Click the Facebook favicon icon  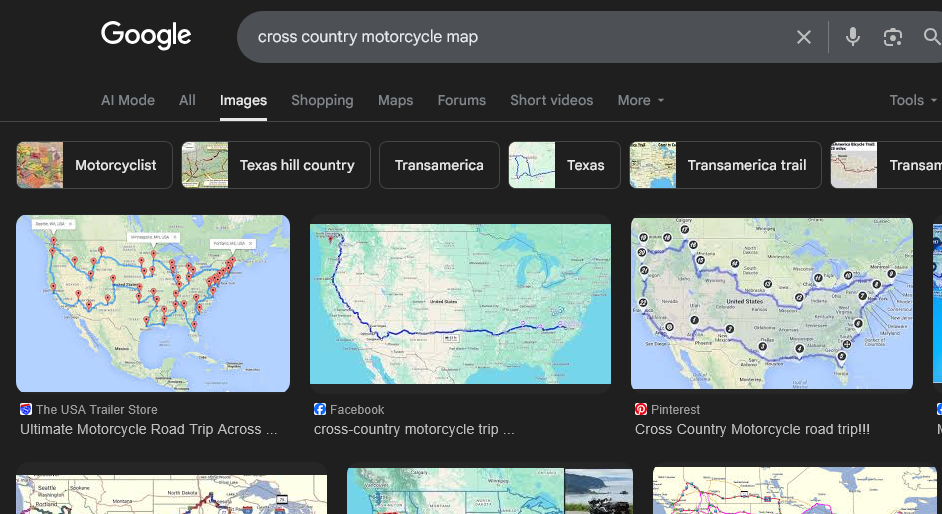coord(320,410)
